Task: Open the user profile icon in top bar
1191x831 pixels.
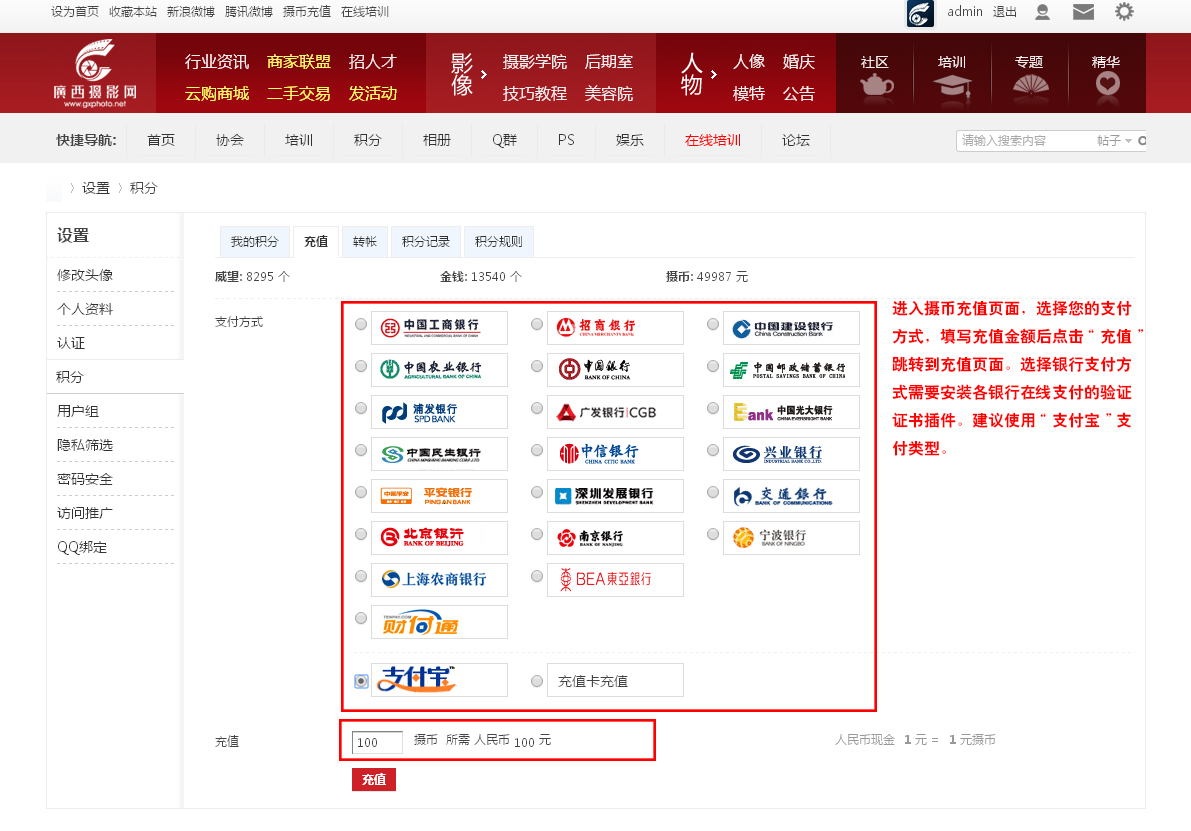Action: point(1042,12)
